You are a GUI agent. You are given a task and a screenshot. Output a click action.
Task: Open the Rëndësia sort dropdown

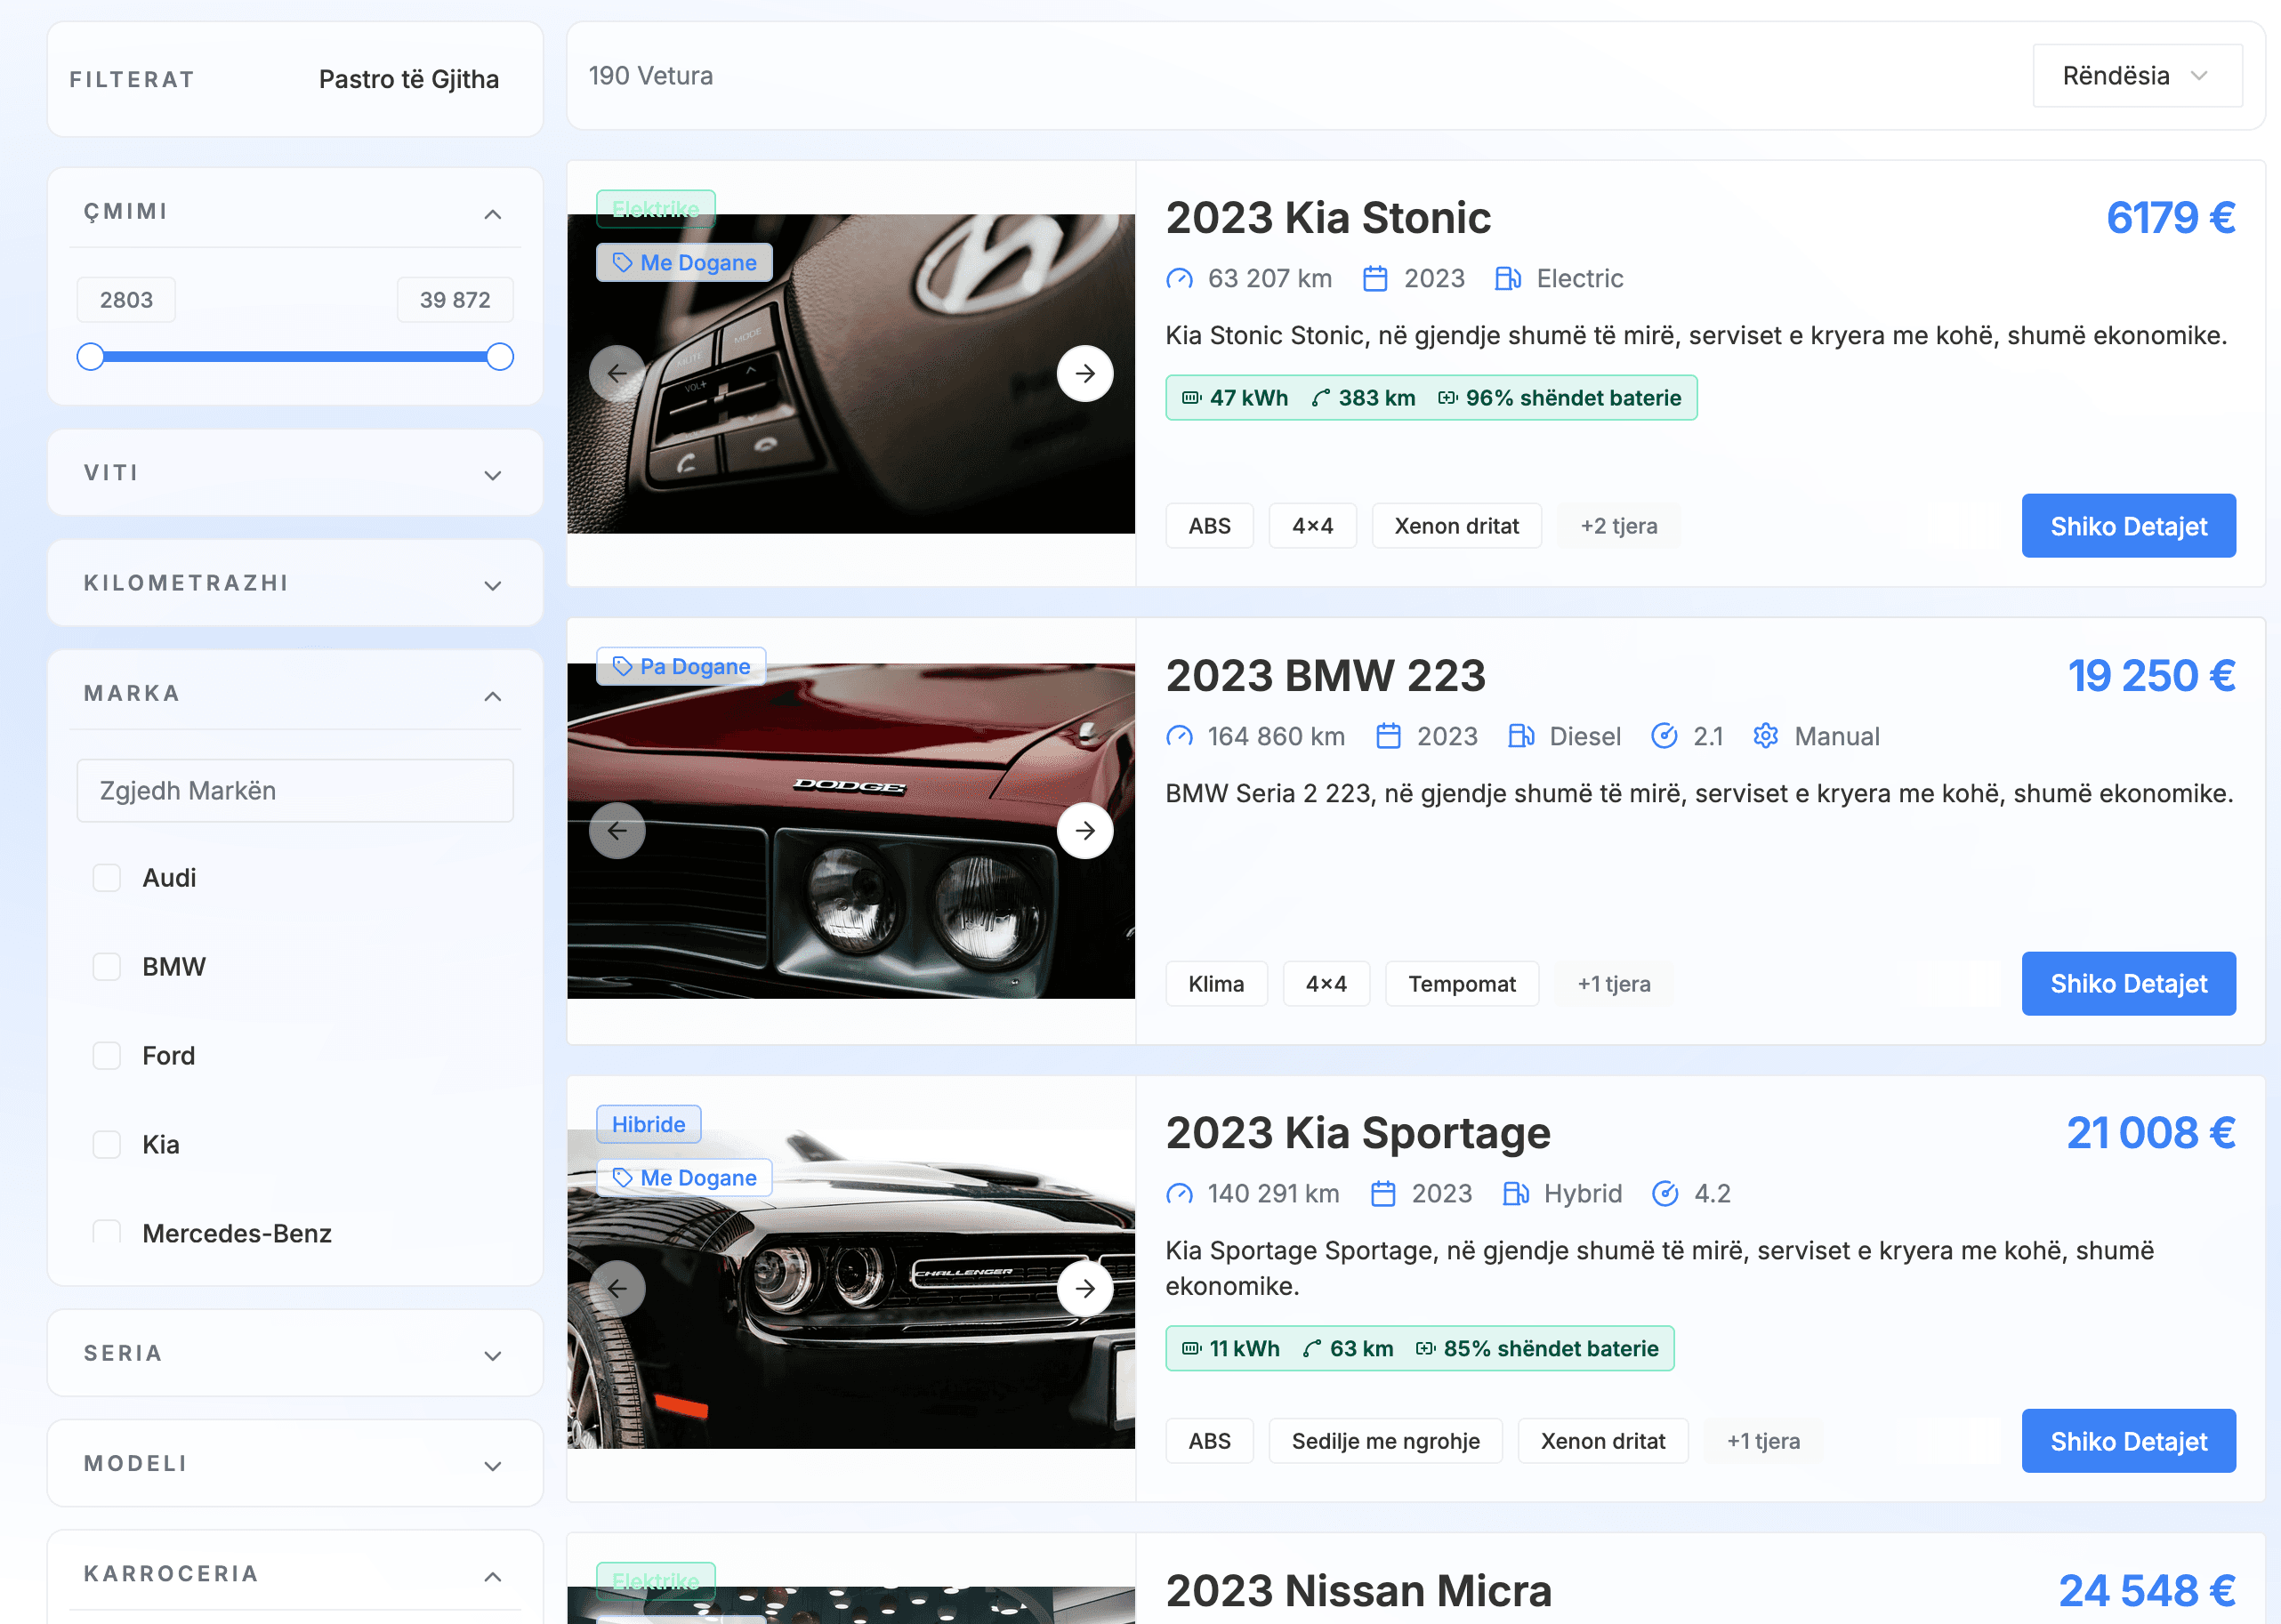[x=2136, y=76]
